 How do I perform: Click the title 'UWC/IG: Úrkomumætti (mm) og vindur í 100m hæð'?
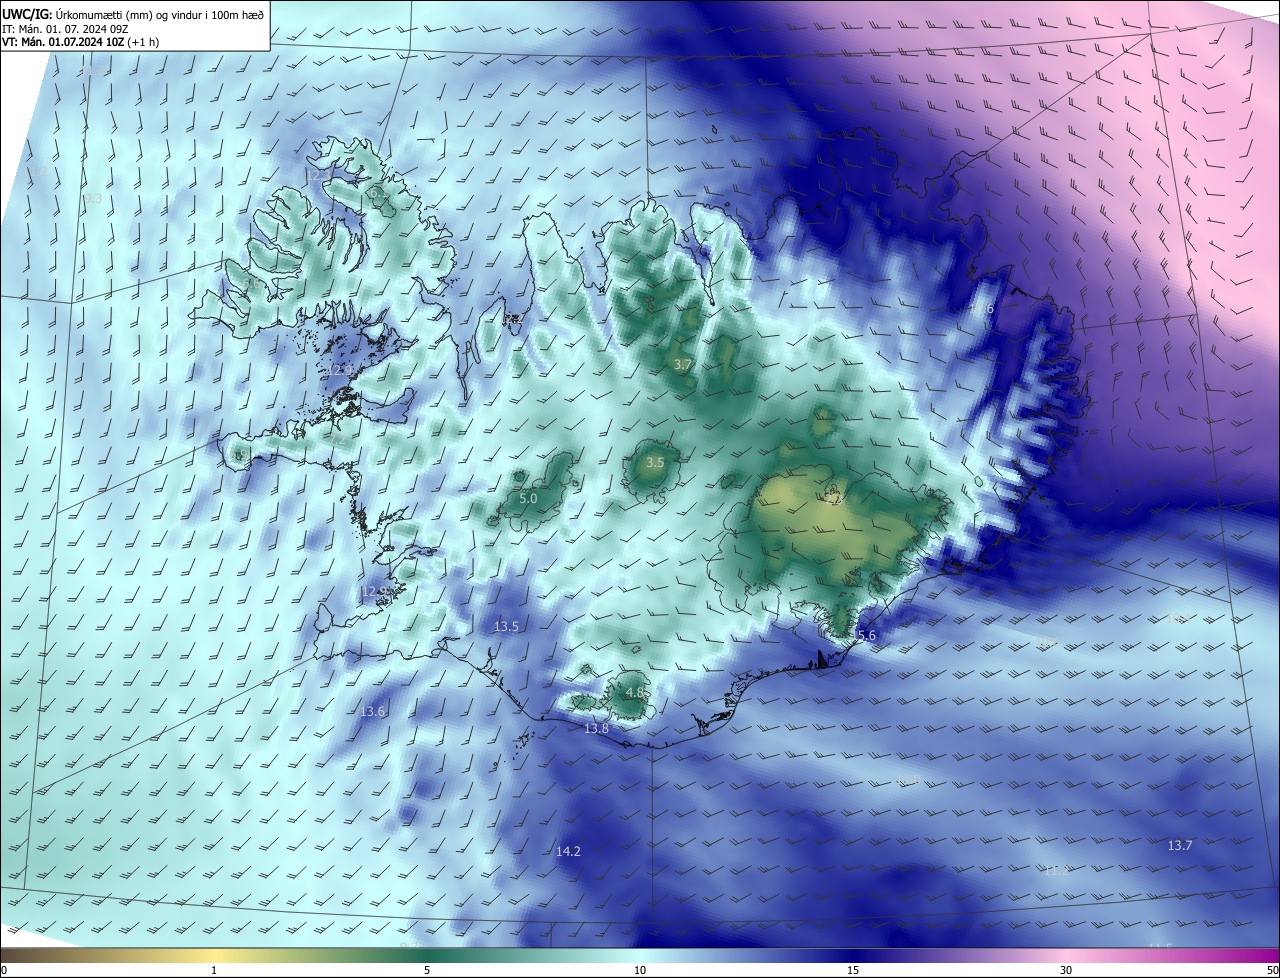[x=132, y=13]
